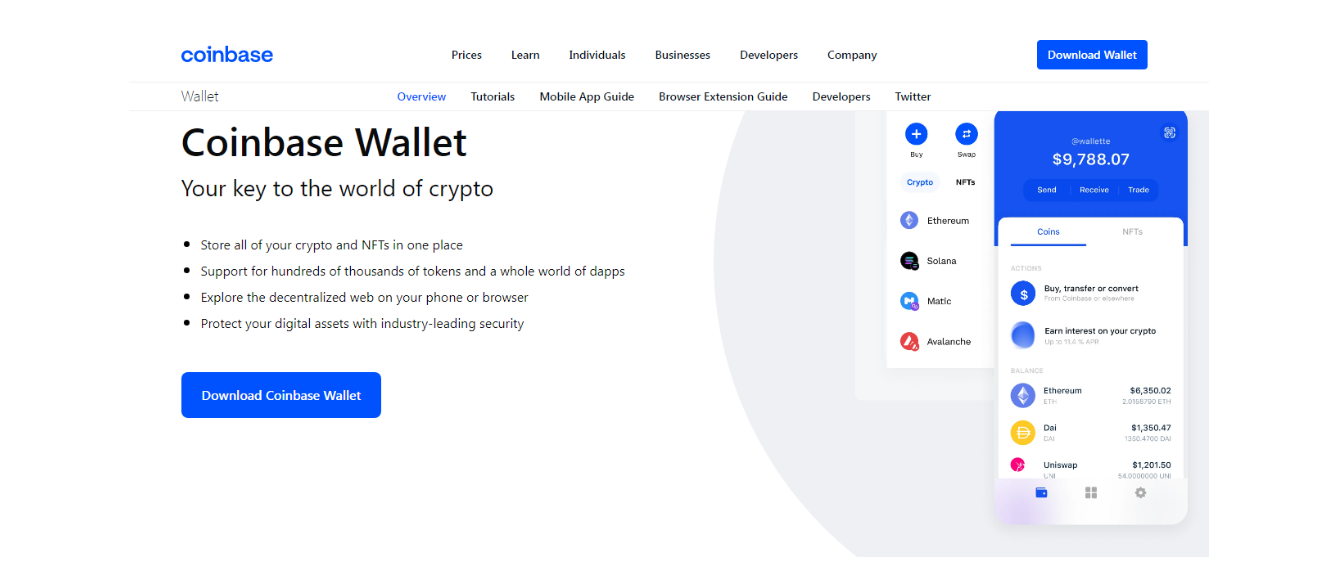The image size is (1338, 574).
Task: Tap the Trade button in wallet
Action: (1139, 190)
